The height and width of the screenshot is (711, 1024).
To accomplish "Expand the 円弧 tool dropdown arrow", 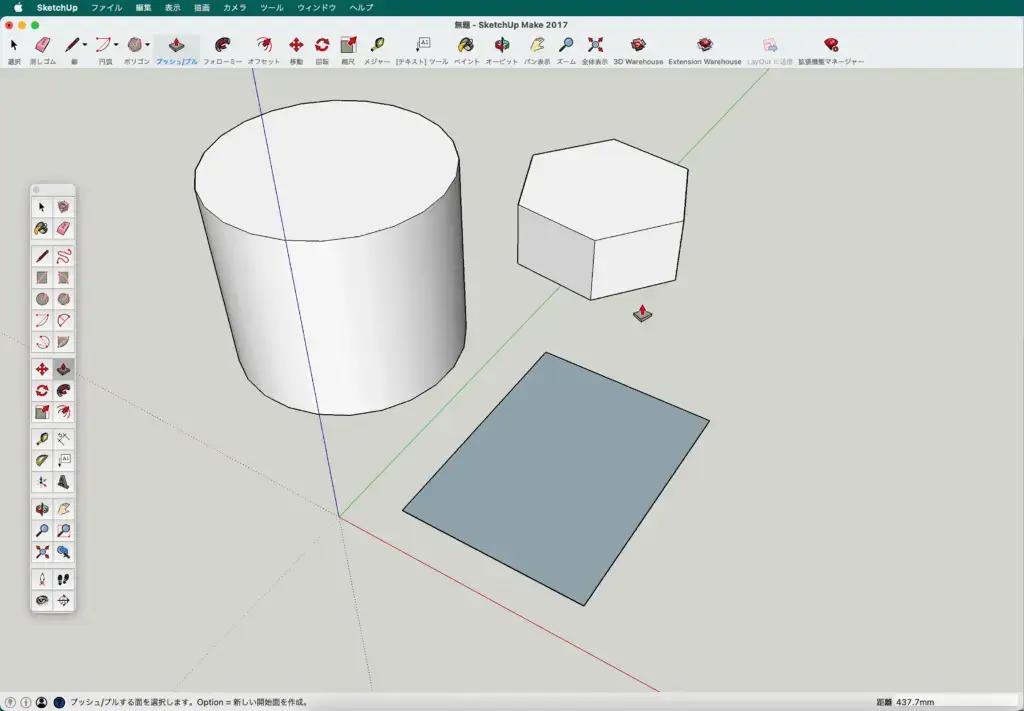I will (116, 45).
